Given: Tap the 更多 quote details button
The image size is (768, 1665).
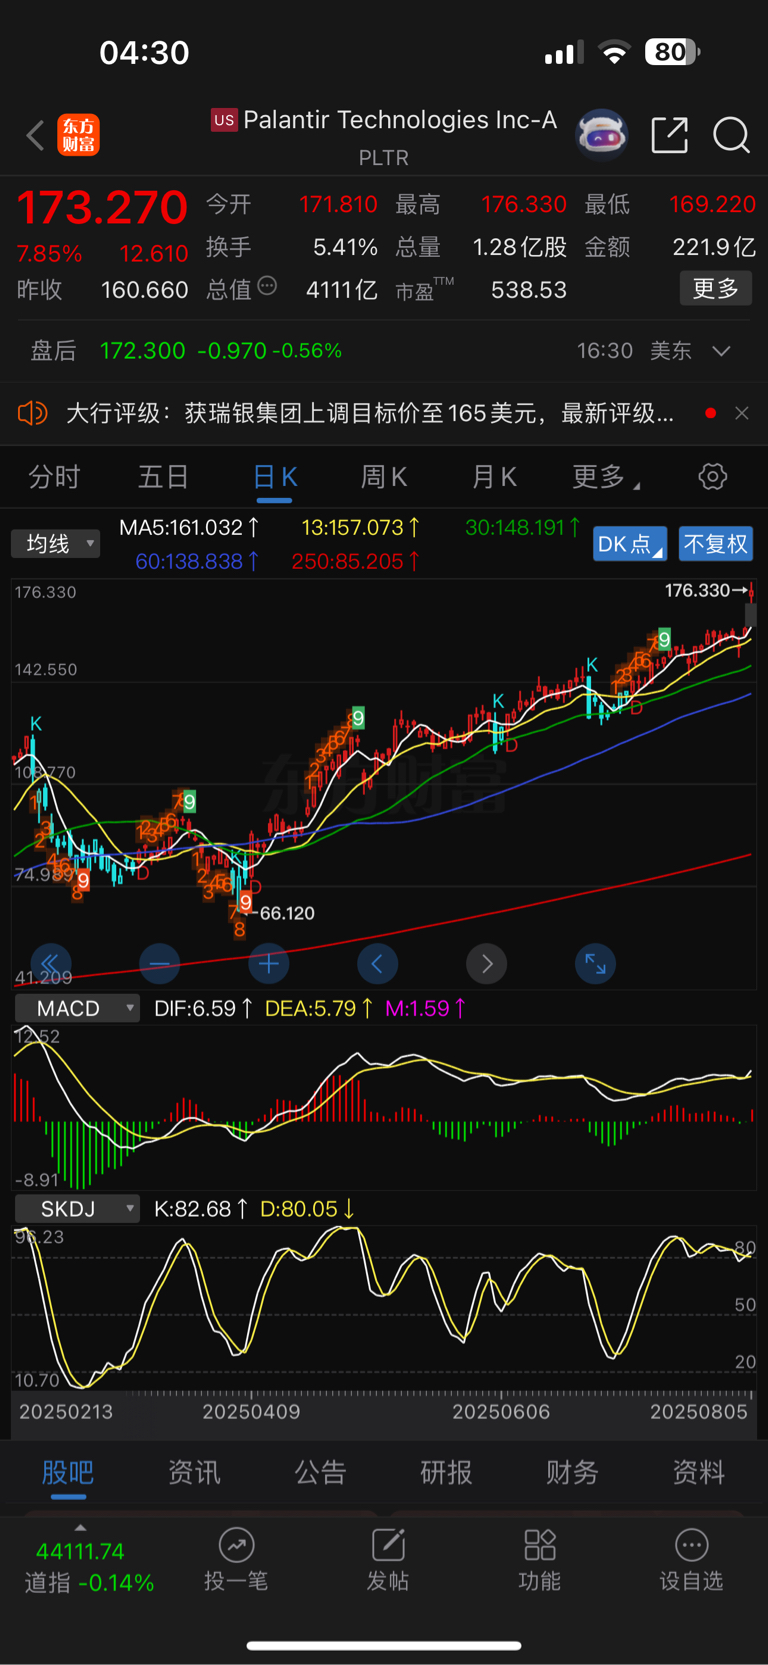Looking at the screenshot, I should [716, 289].
